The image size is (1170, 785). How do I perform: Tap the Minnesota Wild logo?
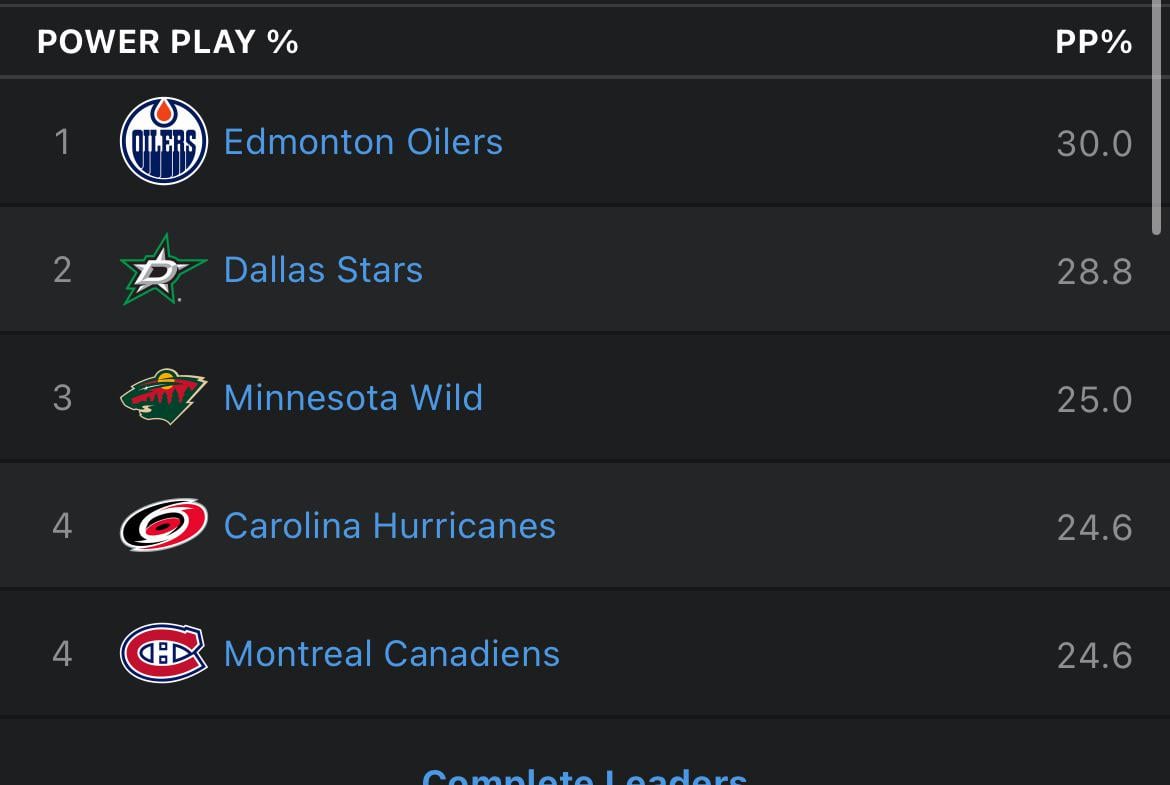164,397
